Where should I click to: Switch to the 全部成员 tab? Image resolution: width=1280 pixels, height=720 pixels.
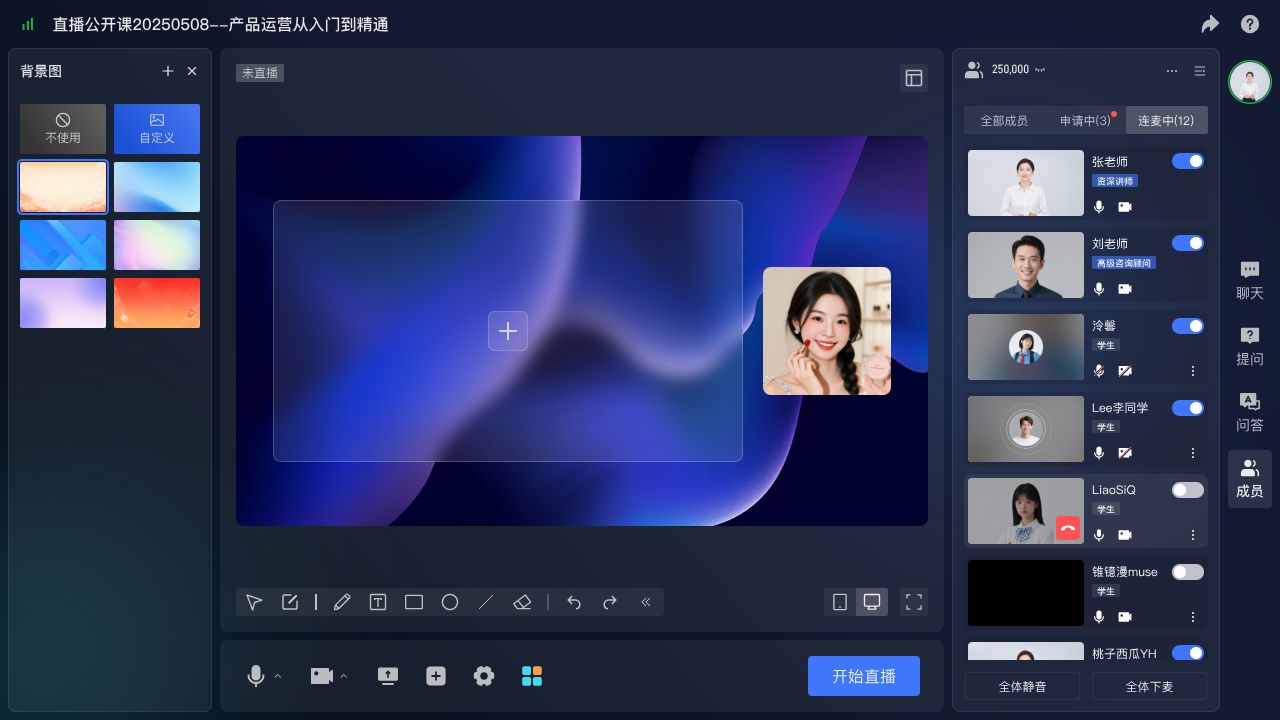coord(1005,120)
